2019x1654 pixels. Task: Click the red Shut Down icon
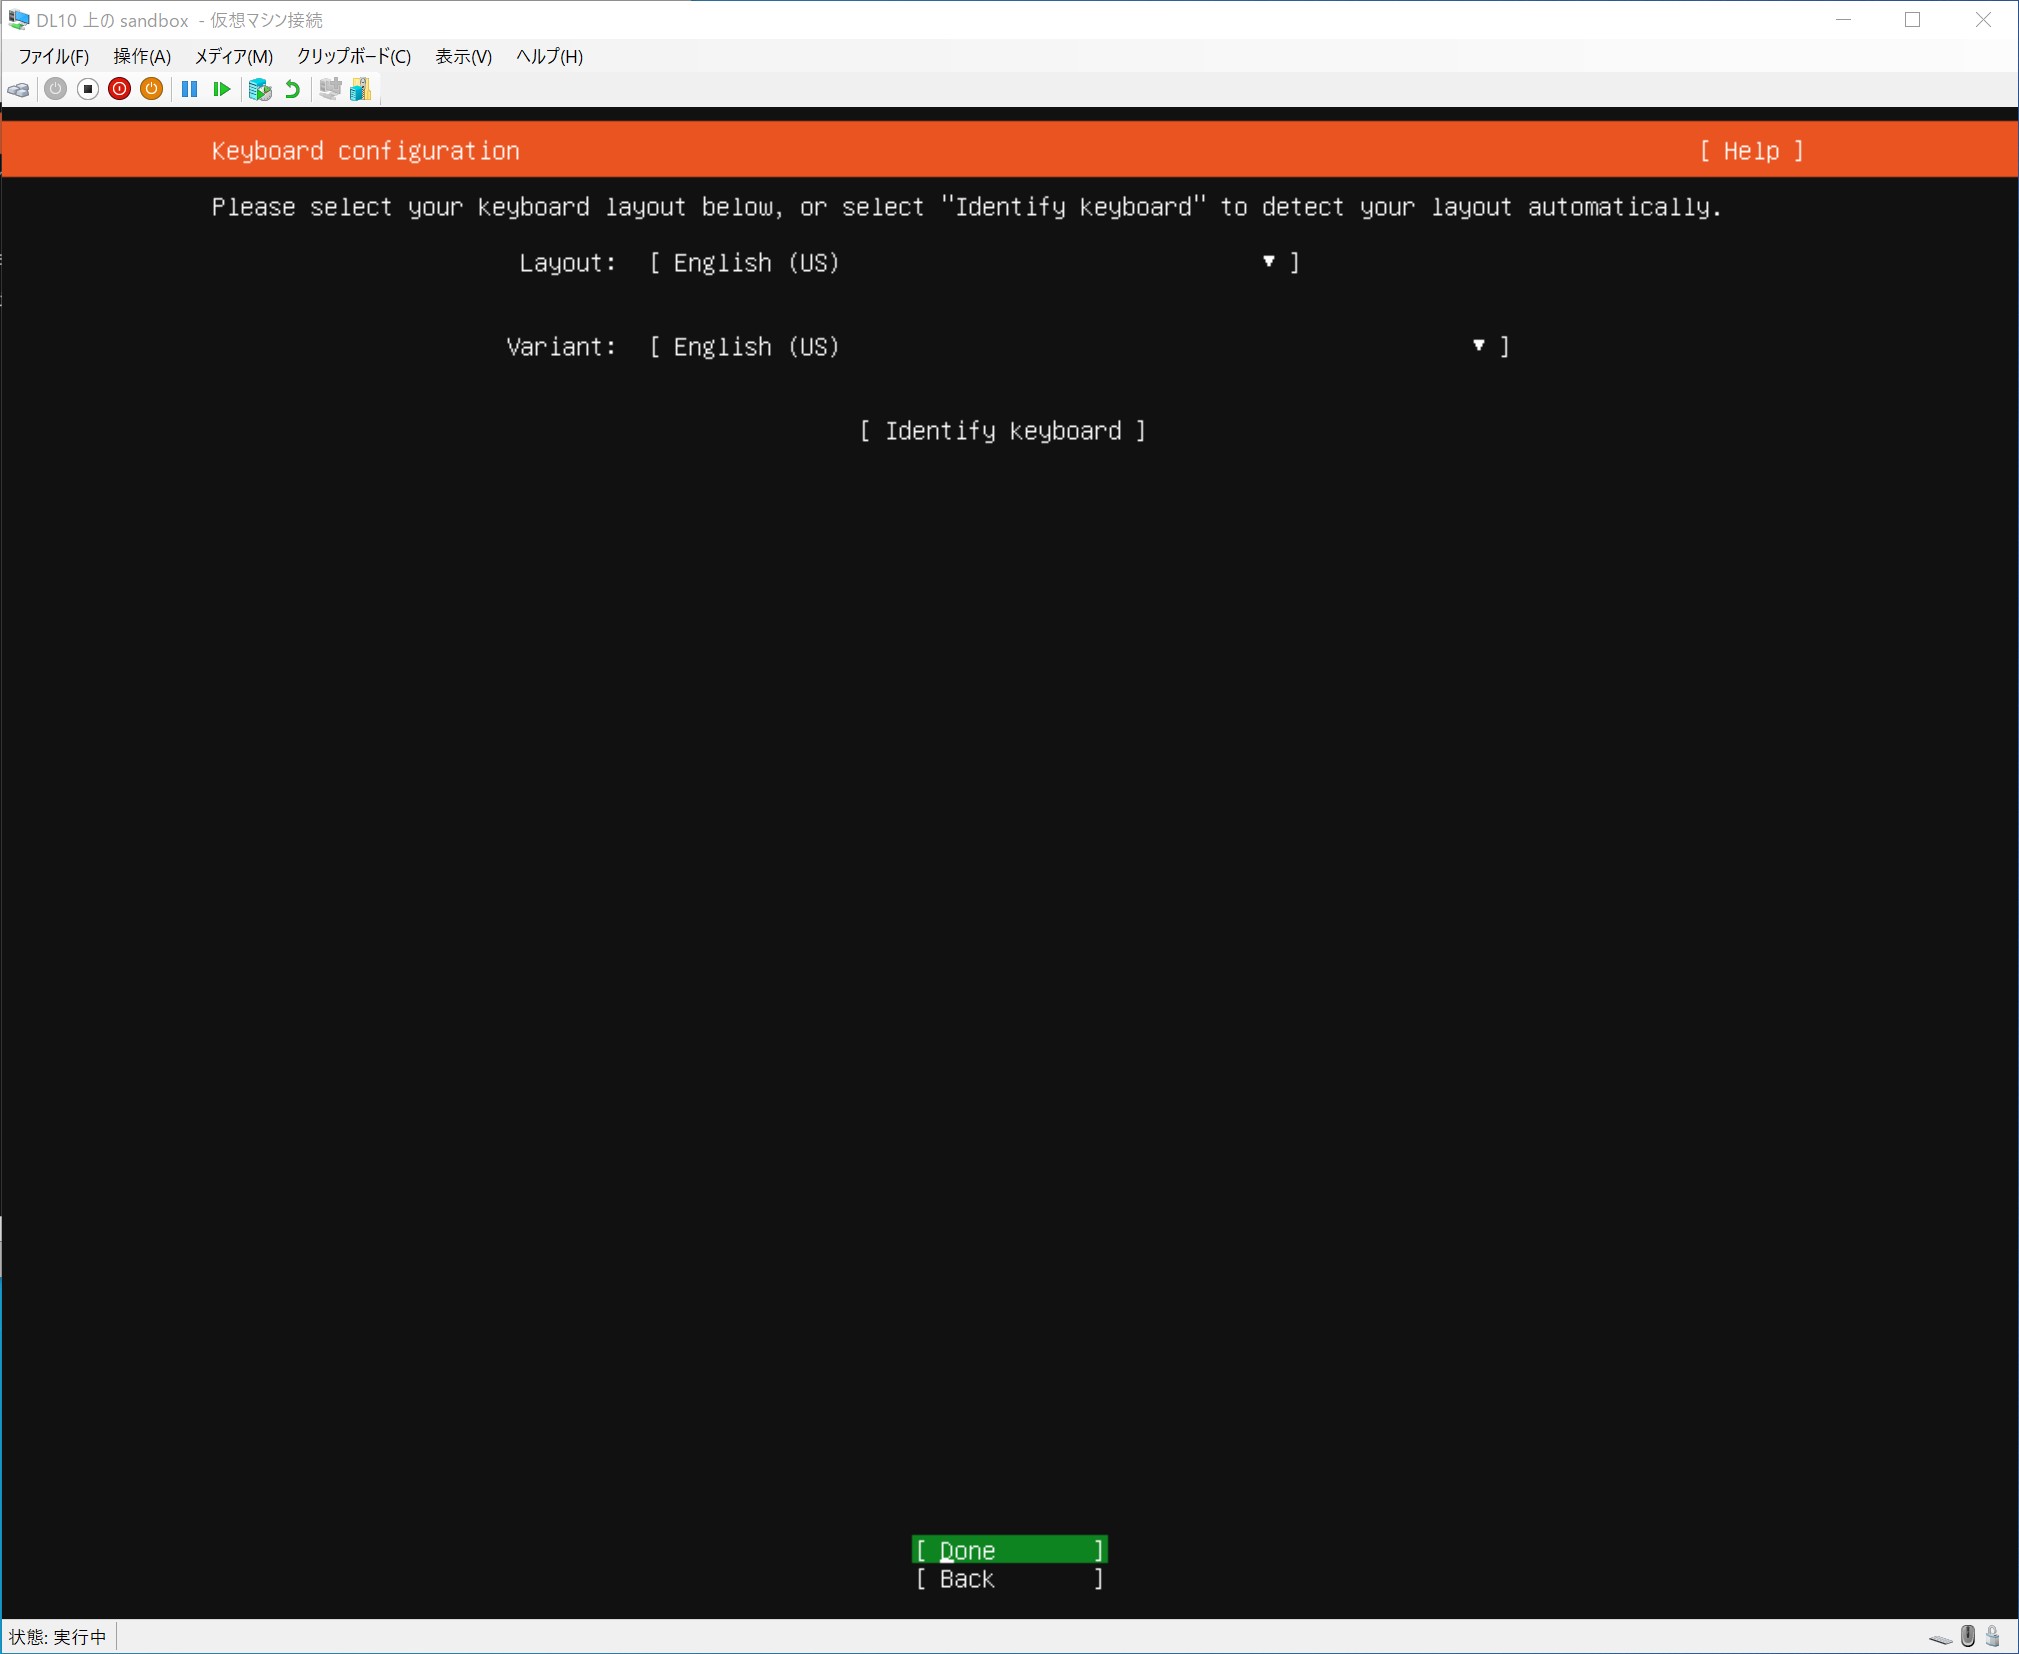point(120,90)
